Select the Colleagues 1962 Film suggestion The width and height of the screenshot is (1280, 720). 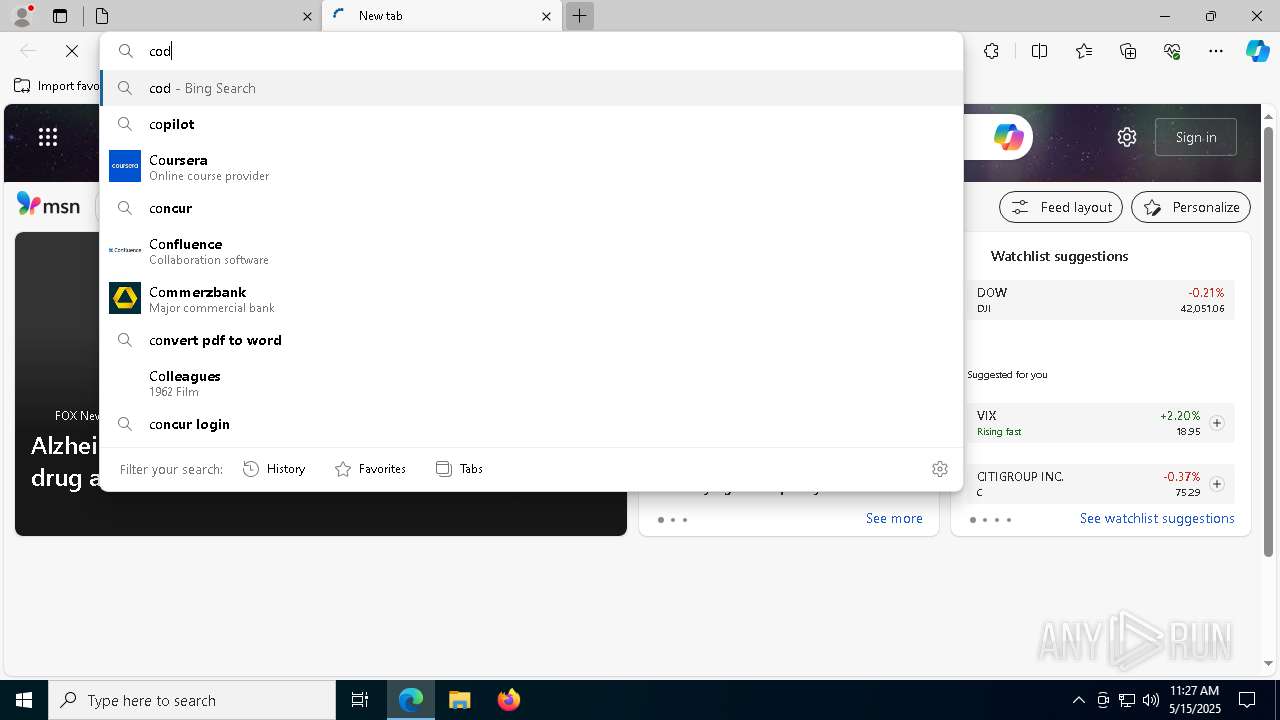(x=531, y=383)
